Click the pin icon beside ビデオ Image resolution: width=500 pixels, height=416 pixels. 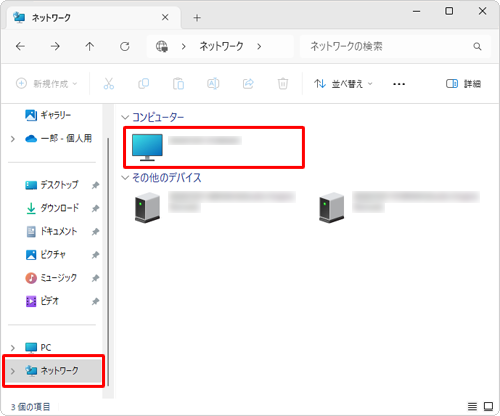coord(95,301)
